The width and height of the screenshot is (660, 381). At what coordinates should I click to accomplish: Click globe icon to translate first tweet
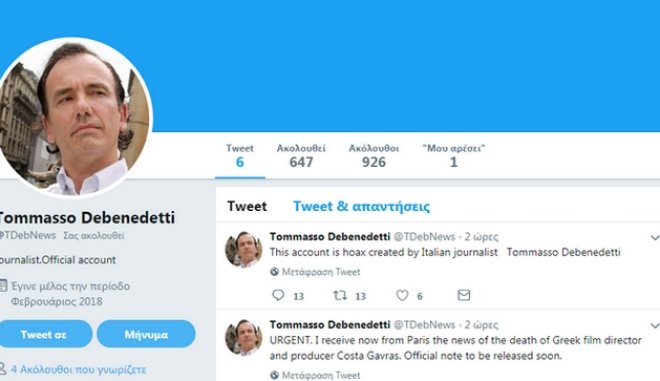(x=274, y=272)
